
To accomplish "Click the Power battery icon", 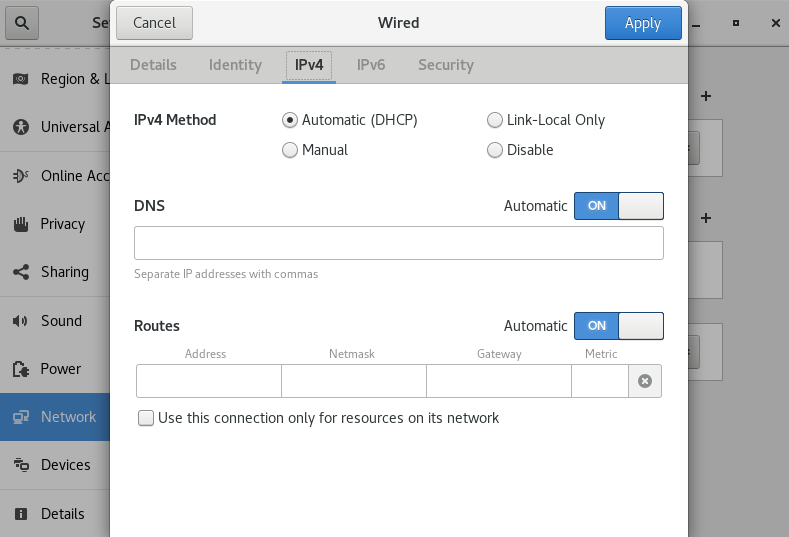I will (x=21, y=369).
